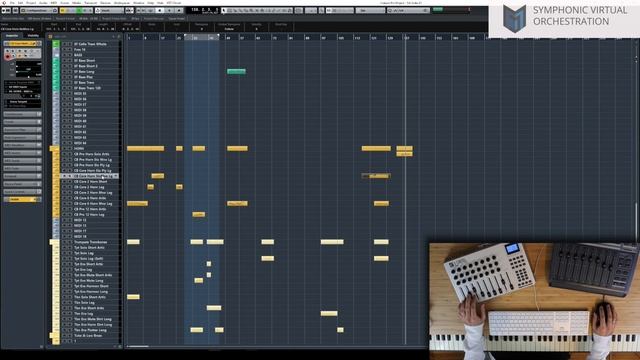The width and height of the screenshot is (640, 360).
Task: Expand the MIDI Inserts inspector section
Action: pyautogui.click(x=22, y=153)
